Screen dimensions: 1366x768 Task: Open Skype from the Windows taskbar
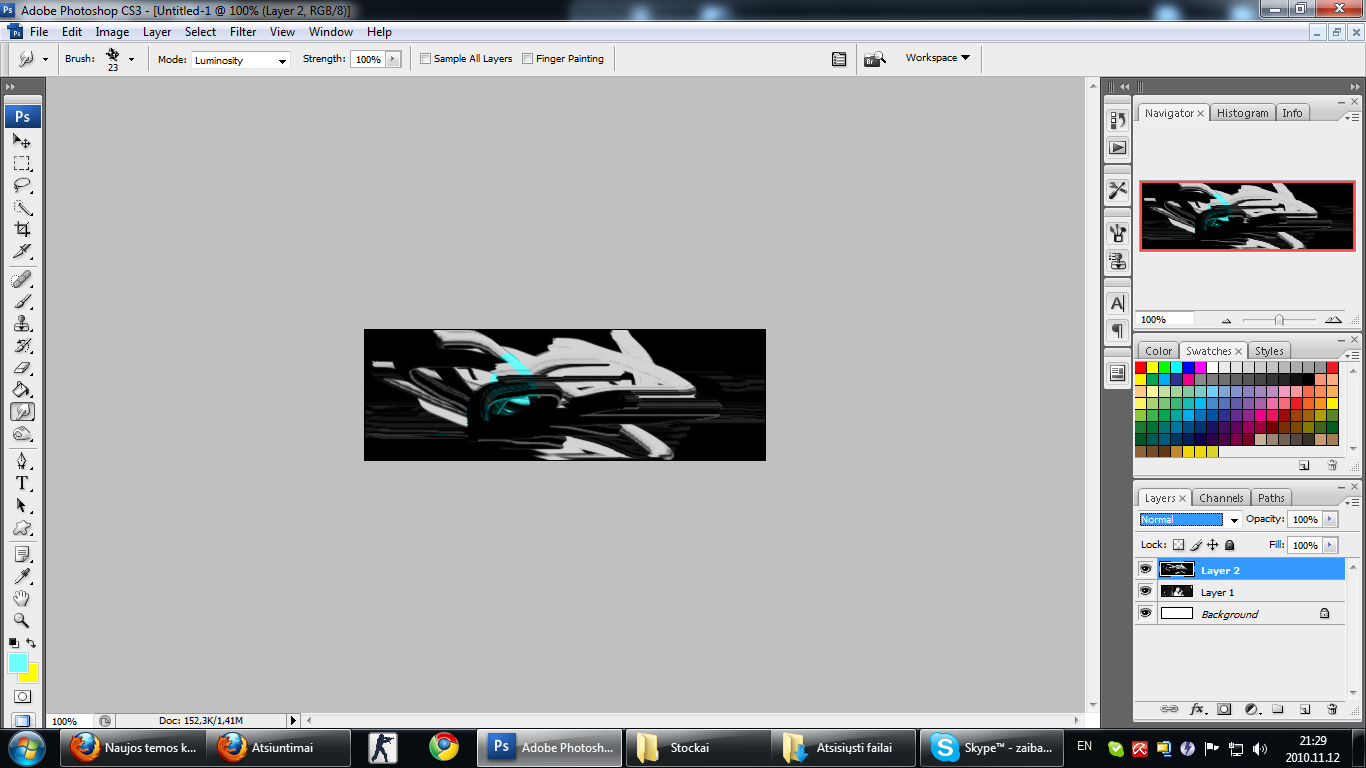(x=990, y=747)
